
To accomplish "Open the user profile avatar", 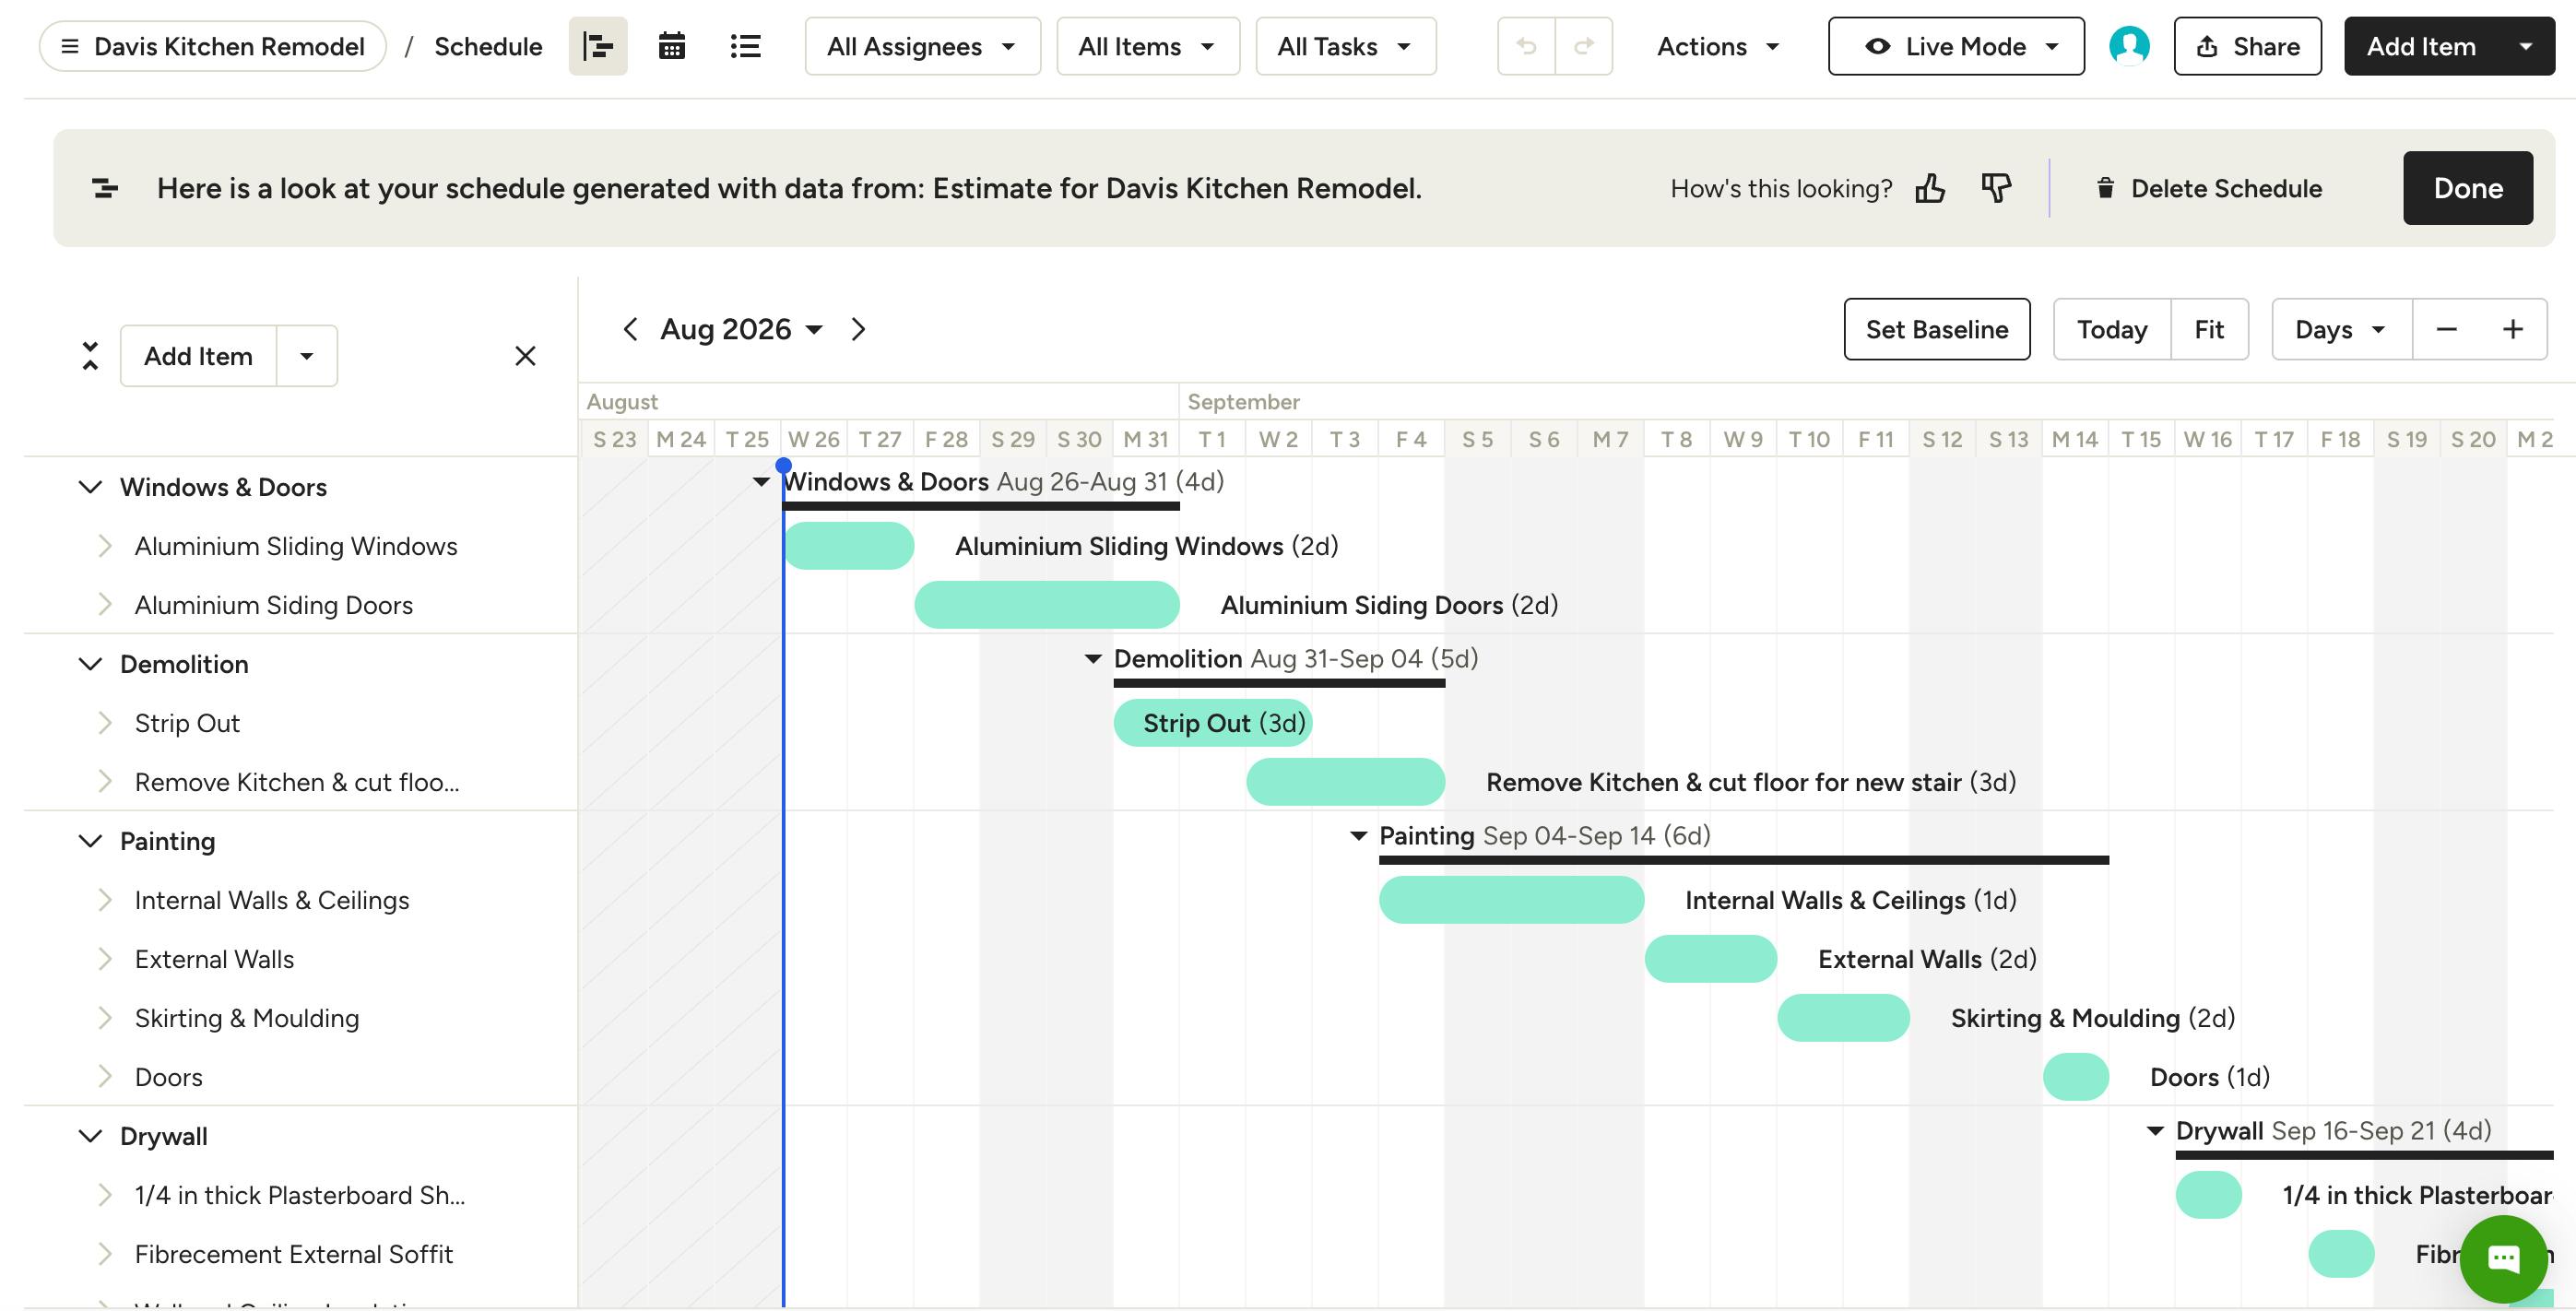I will coord(2129,46).
